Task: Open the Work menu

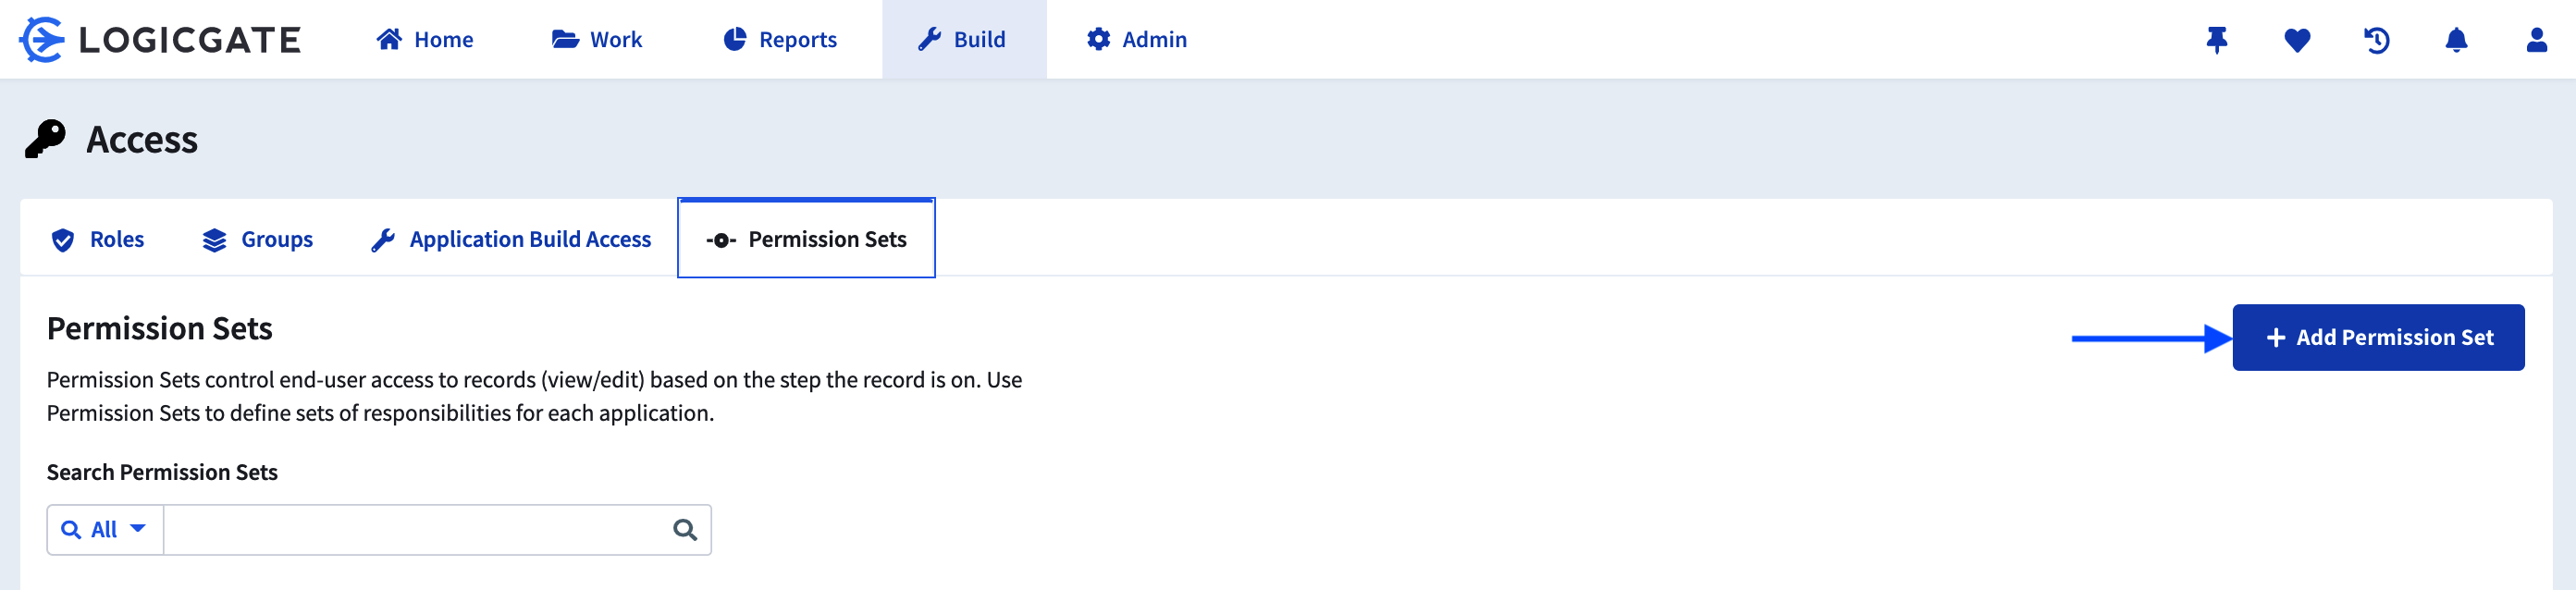Action: pos(597,40)
